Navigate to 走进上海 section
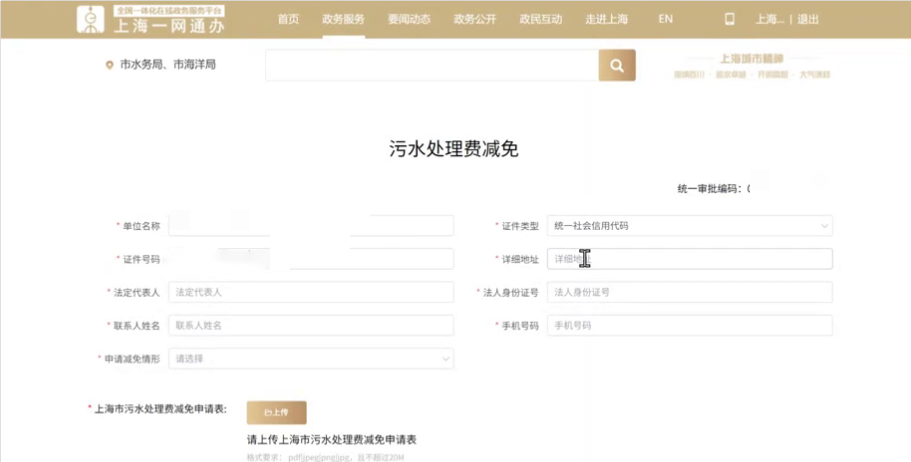 tap(608, 19)
